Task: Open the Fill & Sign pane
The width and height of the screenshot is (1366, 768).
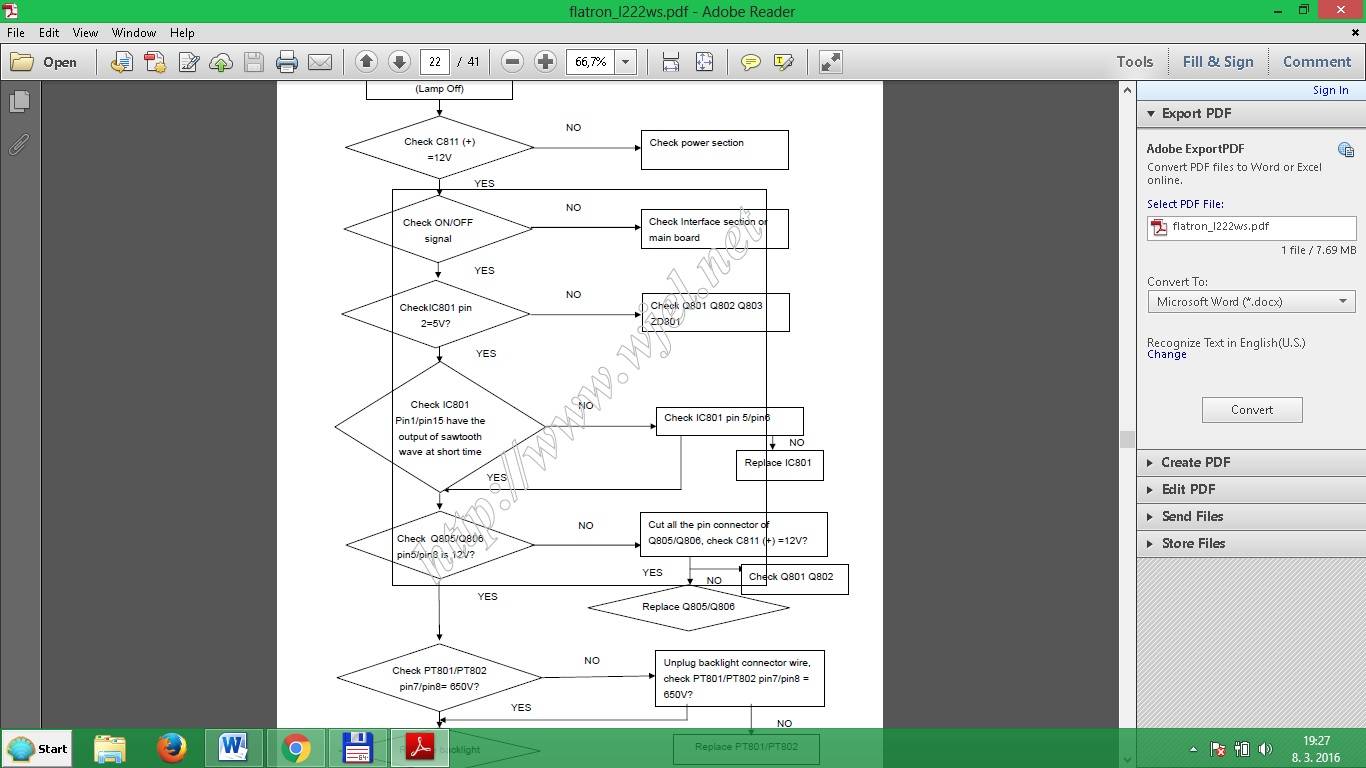Action: tap(1218, 62)
